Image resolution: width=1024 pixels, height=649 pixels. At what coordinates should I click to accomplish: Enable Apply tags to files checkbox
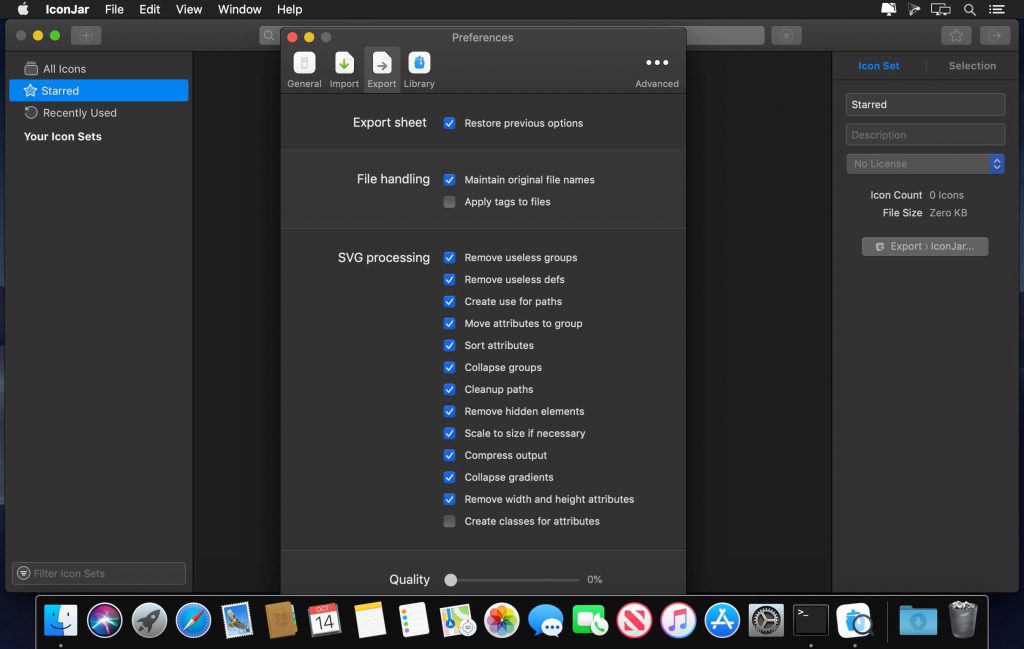[450, 202]
